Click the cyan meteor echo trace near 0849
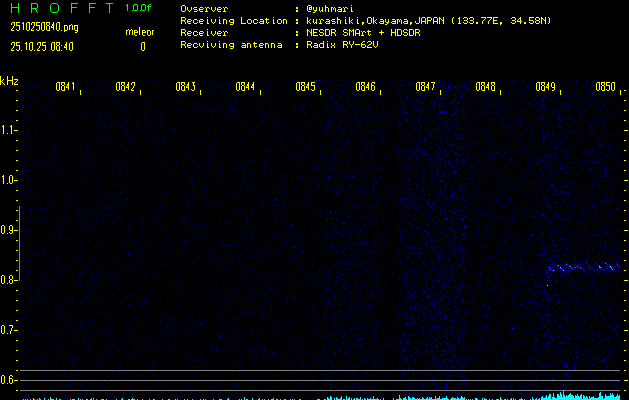The image size is (629, 400). coord(584,267)
